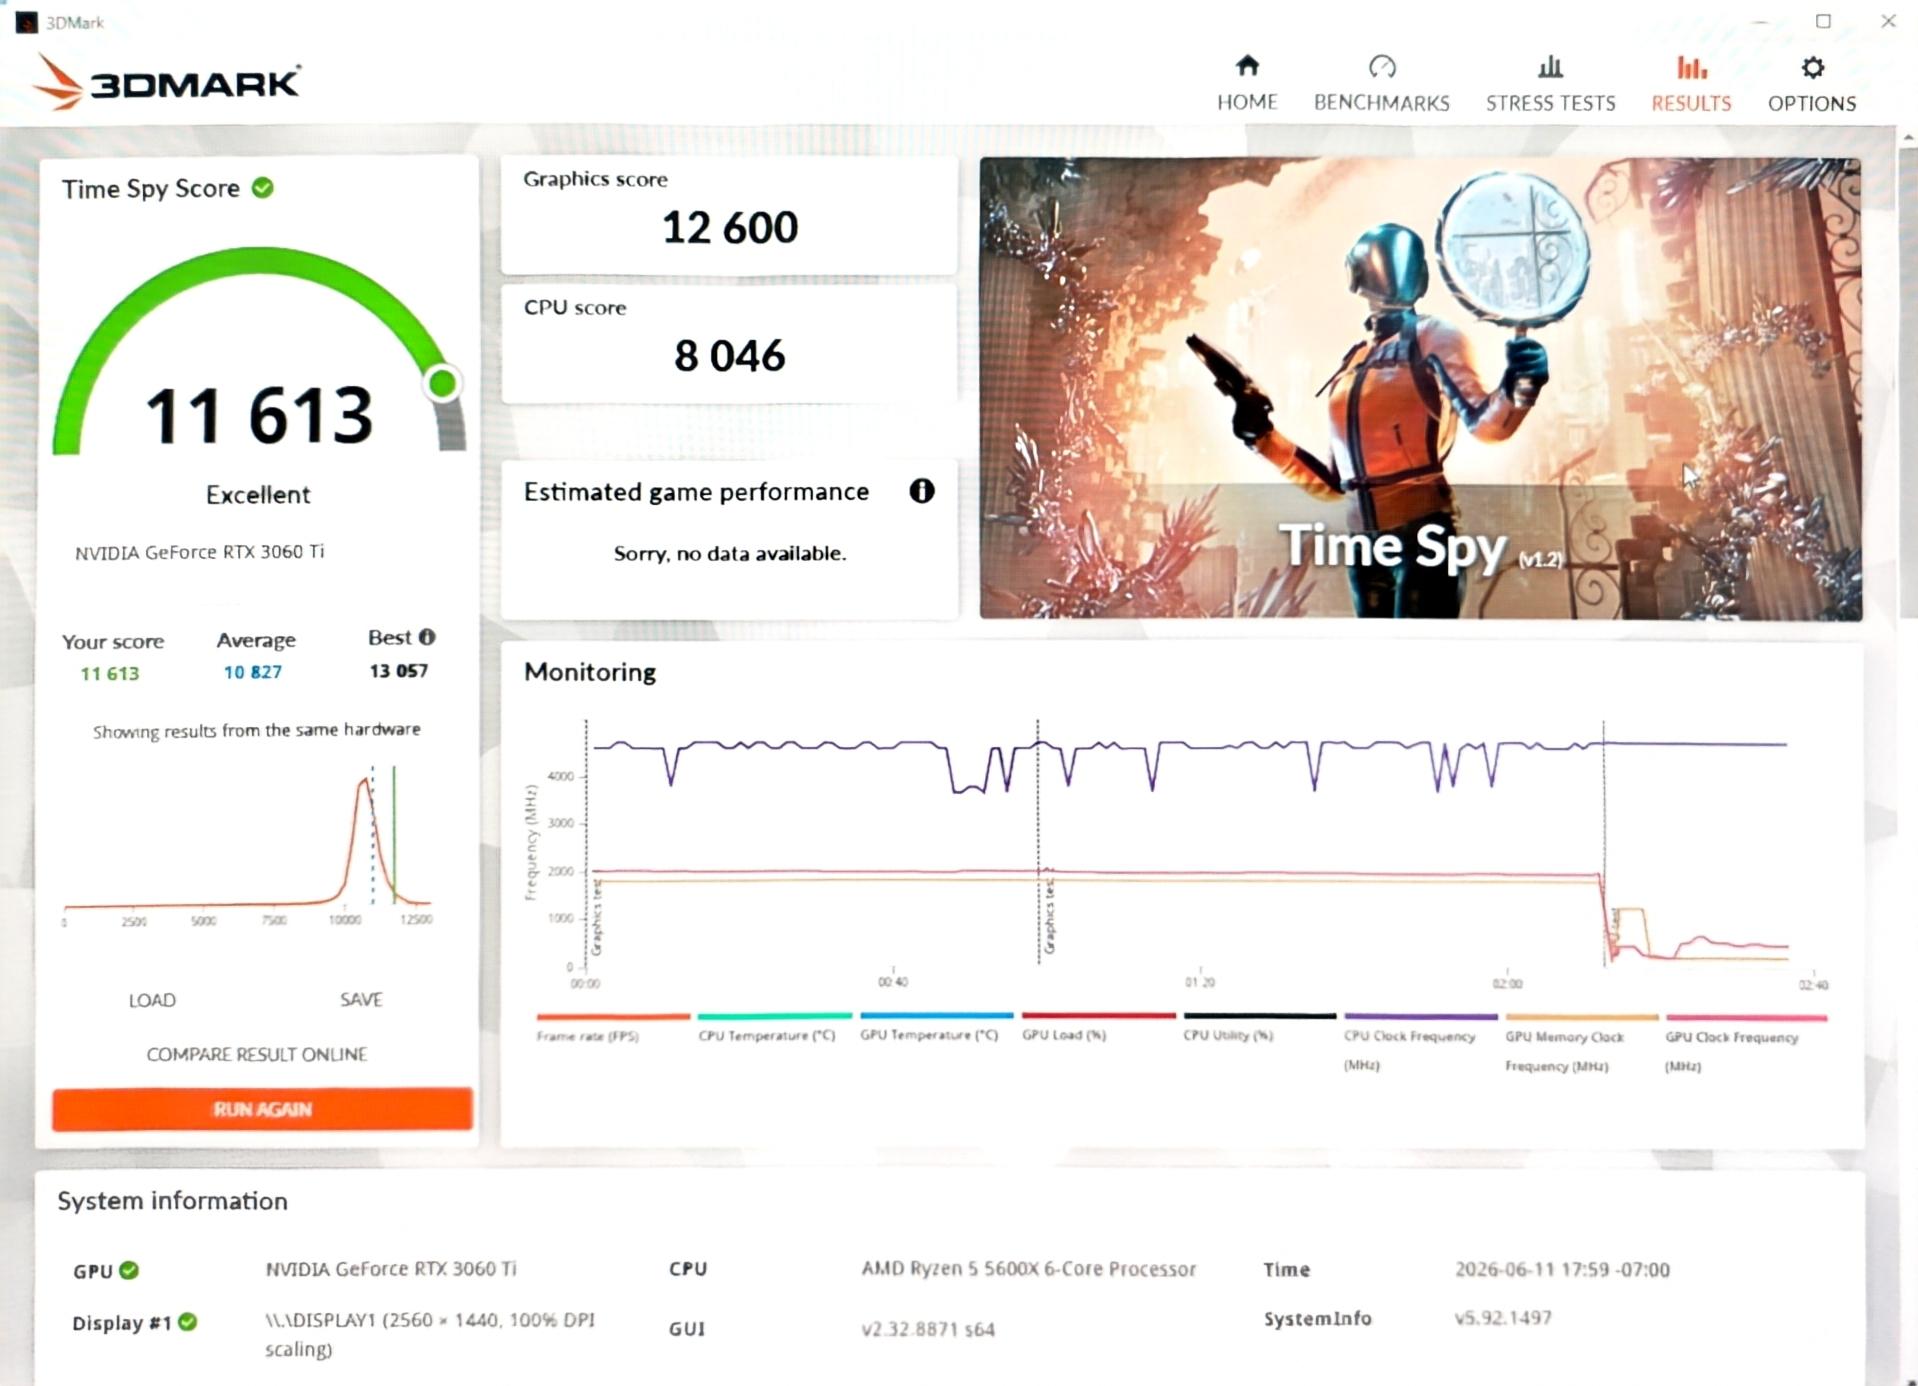Open Options gear icon

[x=1812, y=67]
